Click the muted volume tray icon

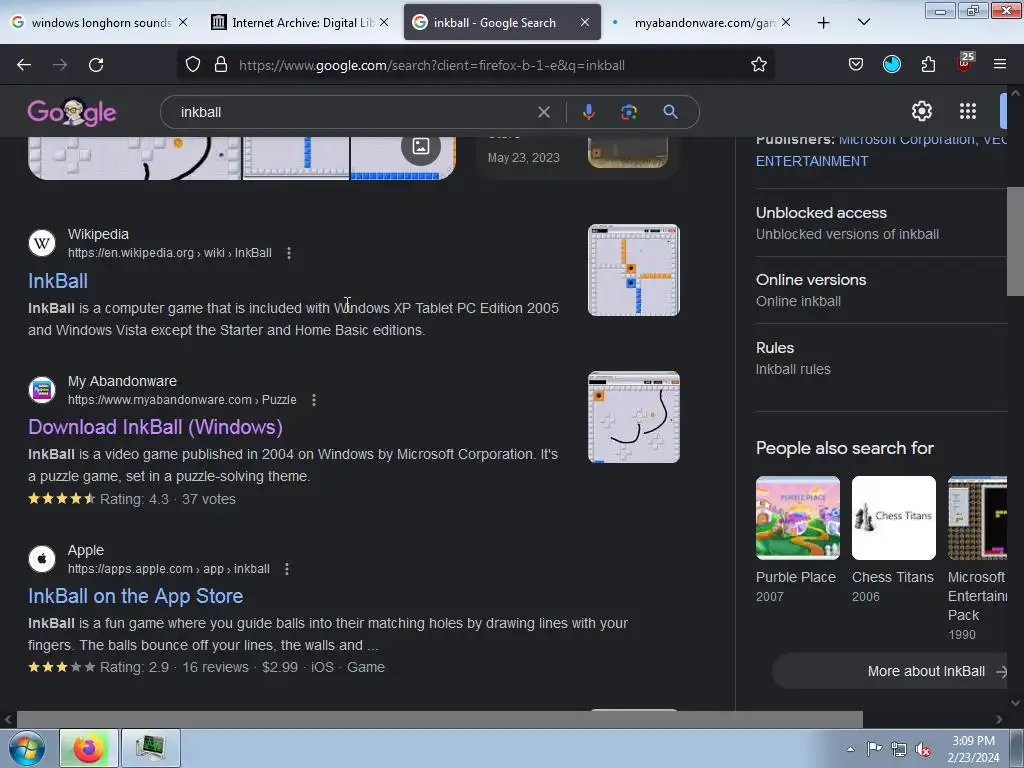click(x=922, y=749)
